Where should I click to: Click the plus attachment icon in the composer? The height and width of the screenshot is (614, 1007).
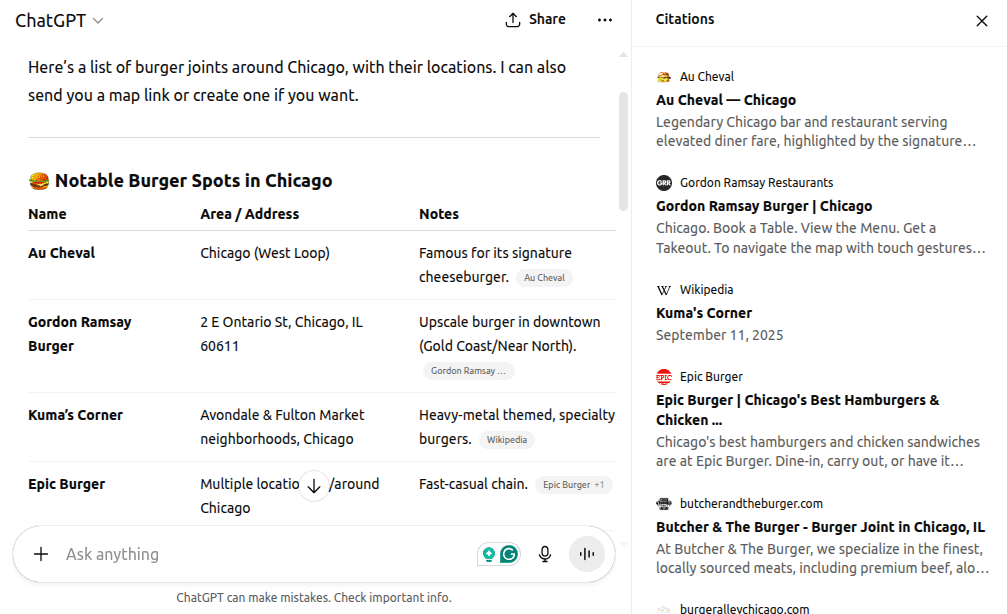click(41, 553)
